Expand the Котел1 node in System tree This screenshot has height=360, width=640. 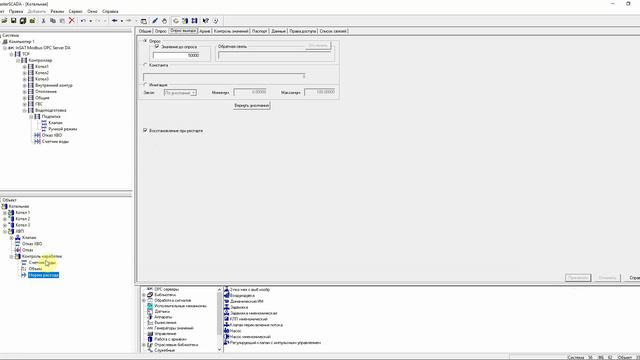pos(24,67)
